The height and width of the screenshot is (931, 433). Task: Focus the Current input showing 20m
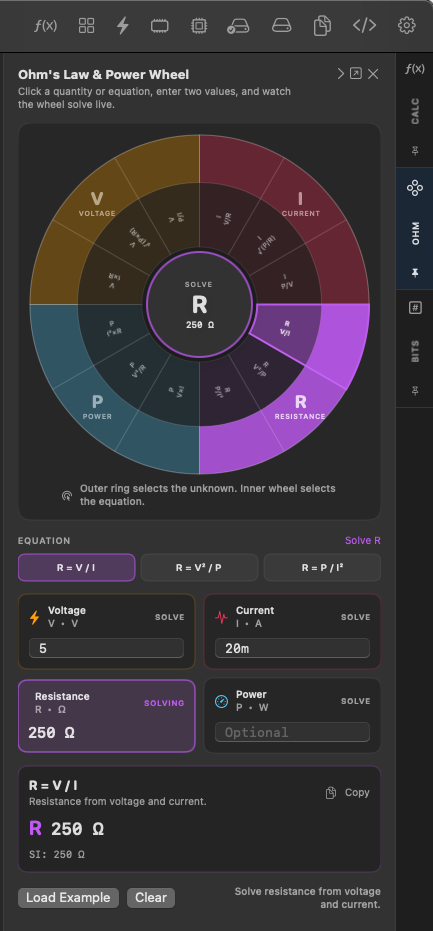292,648
